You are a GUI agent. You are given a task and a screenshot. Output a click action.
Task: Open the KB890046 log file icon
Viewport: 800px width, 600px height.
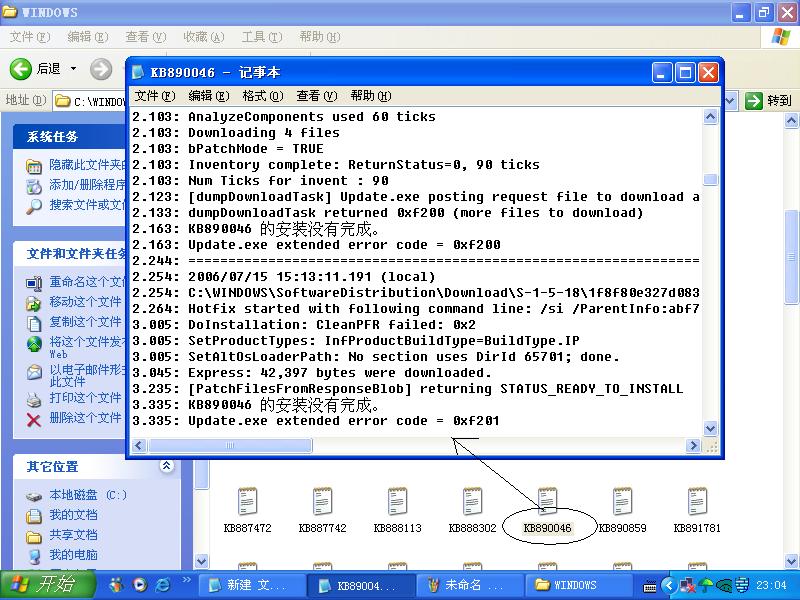point(547,502)
